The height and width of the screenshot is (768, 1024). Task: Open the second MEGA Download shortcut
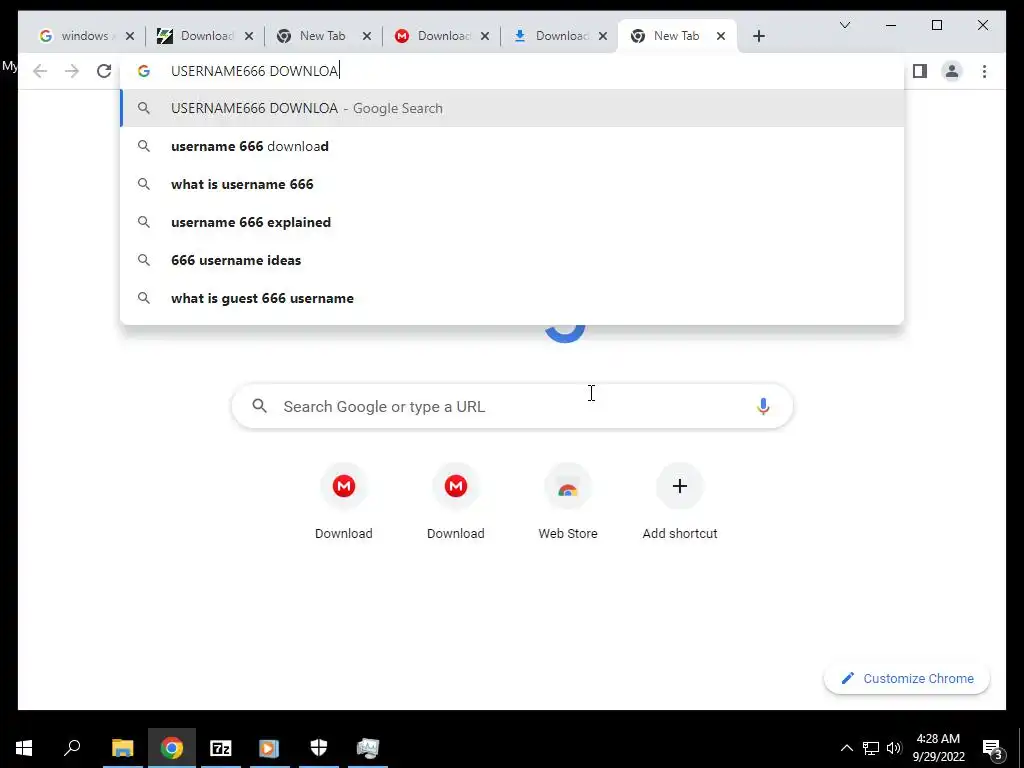[x=456, y=501]
